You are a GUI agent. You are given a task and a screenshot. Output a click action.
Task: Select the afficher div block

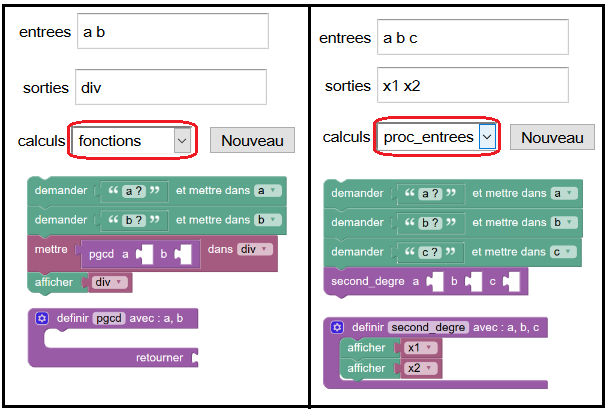click(x=54, y=282)
